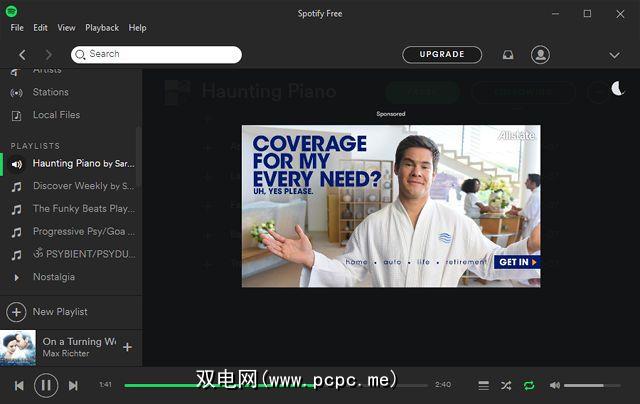Click the New Playlist label
The height and width of the screenshot is (404, 640).
[x=60, y=312]
